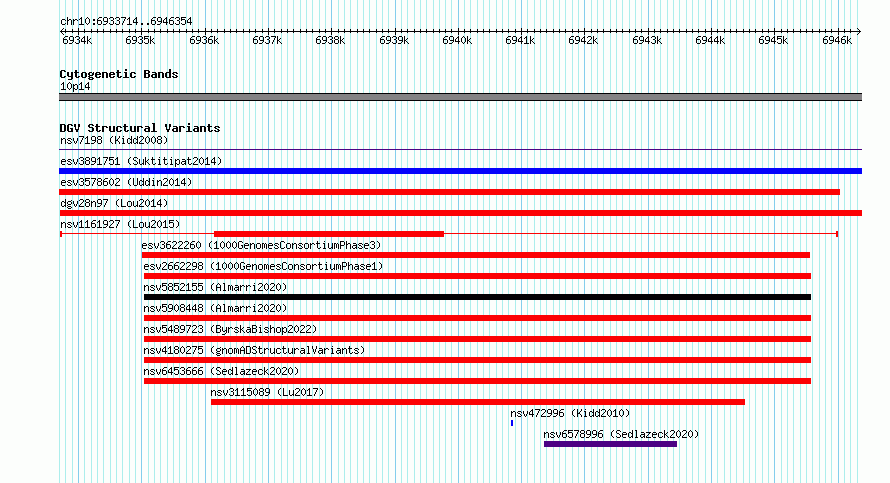Open the nsv3115089 (Lu2017) label
The width and height of the screenshot is (890, 483).
267,392
